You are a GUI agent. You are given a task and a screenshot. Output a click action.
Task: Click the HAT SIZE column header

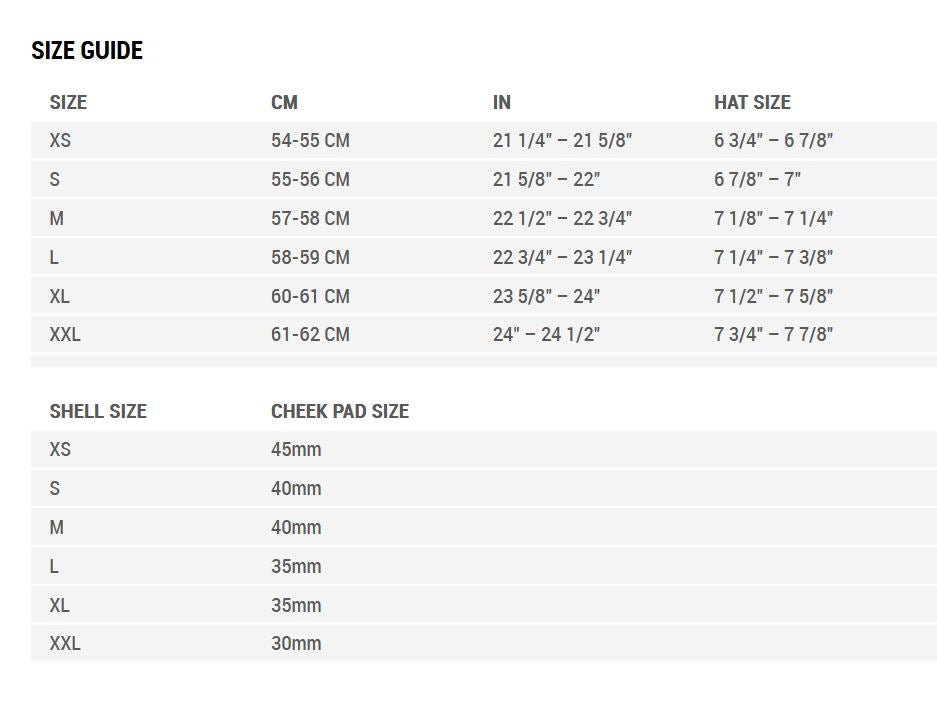(x=752, y=102)
